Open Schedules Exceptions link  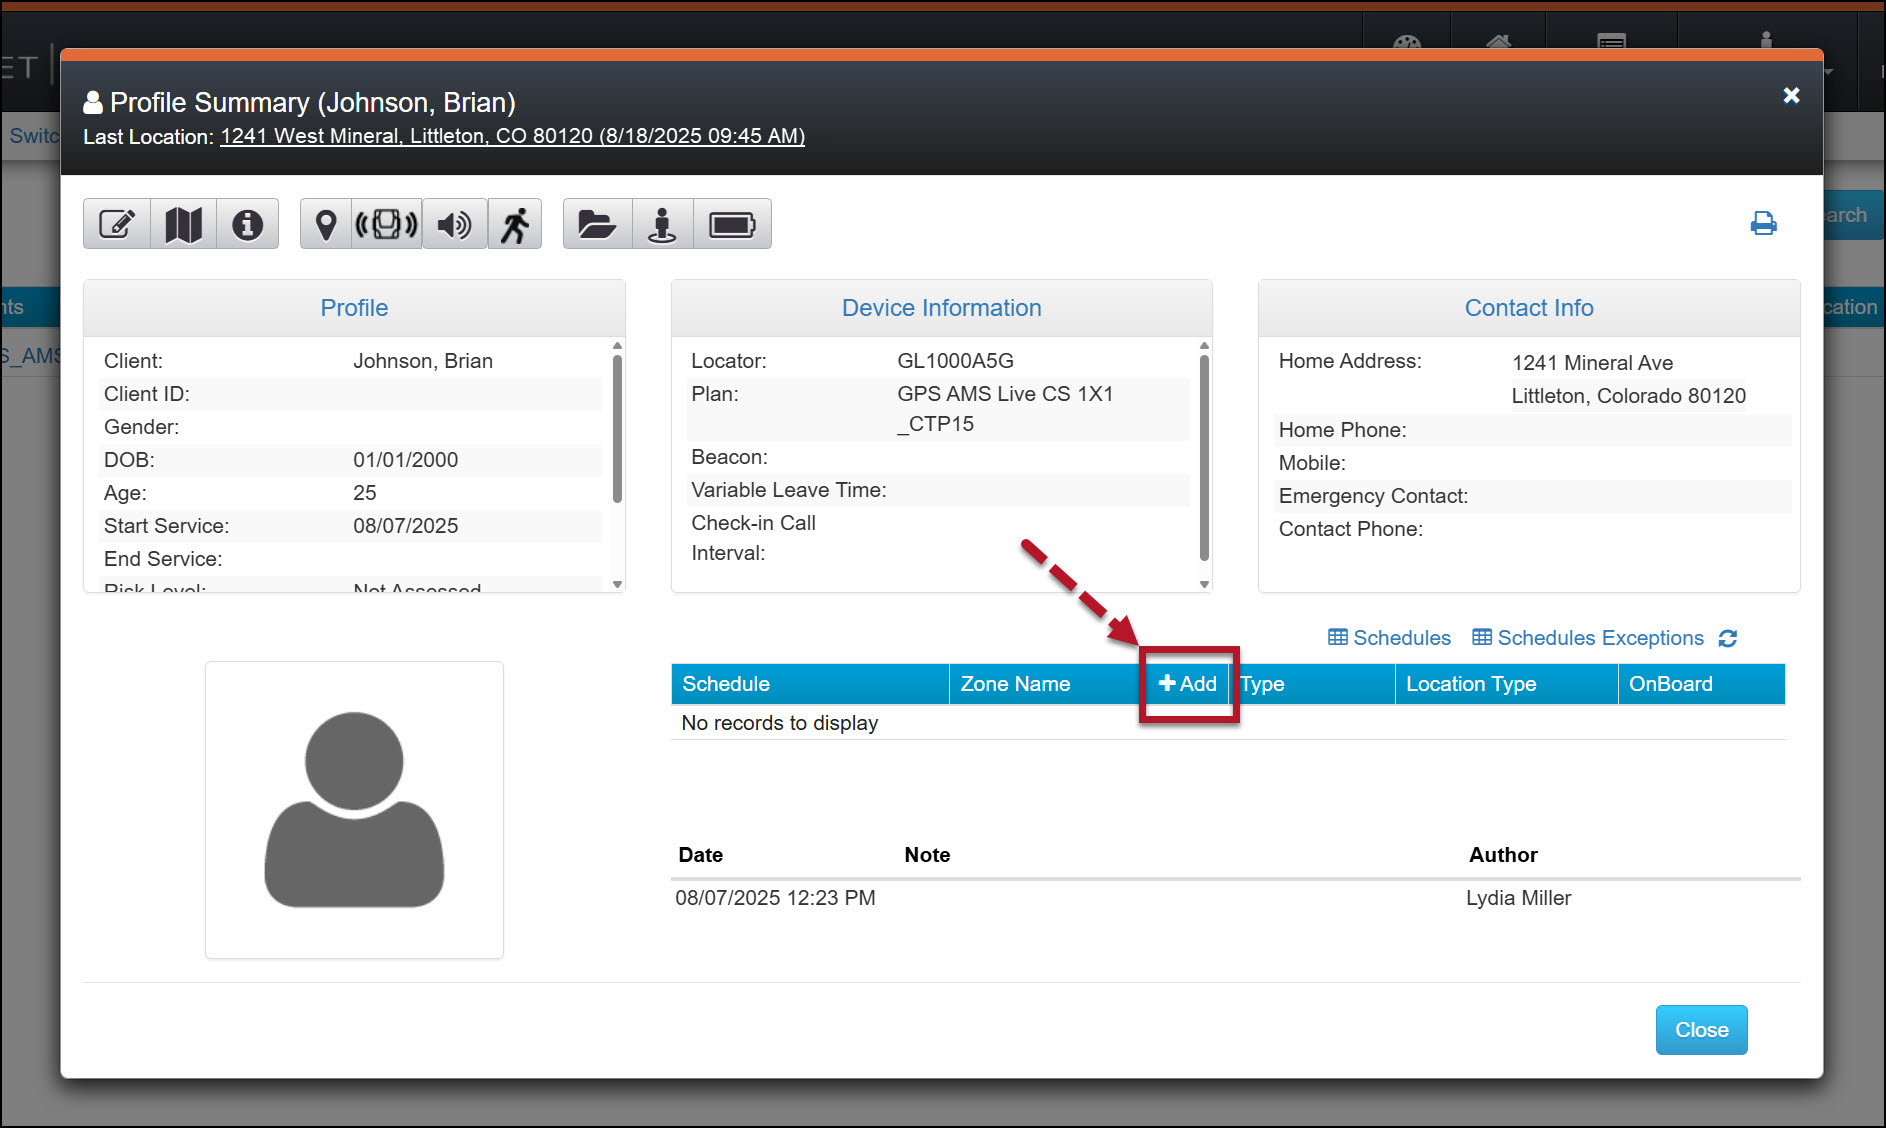click(1588, 638)
